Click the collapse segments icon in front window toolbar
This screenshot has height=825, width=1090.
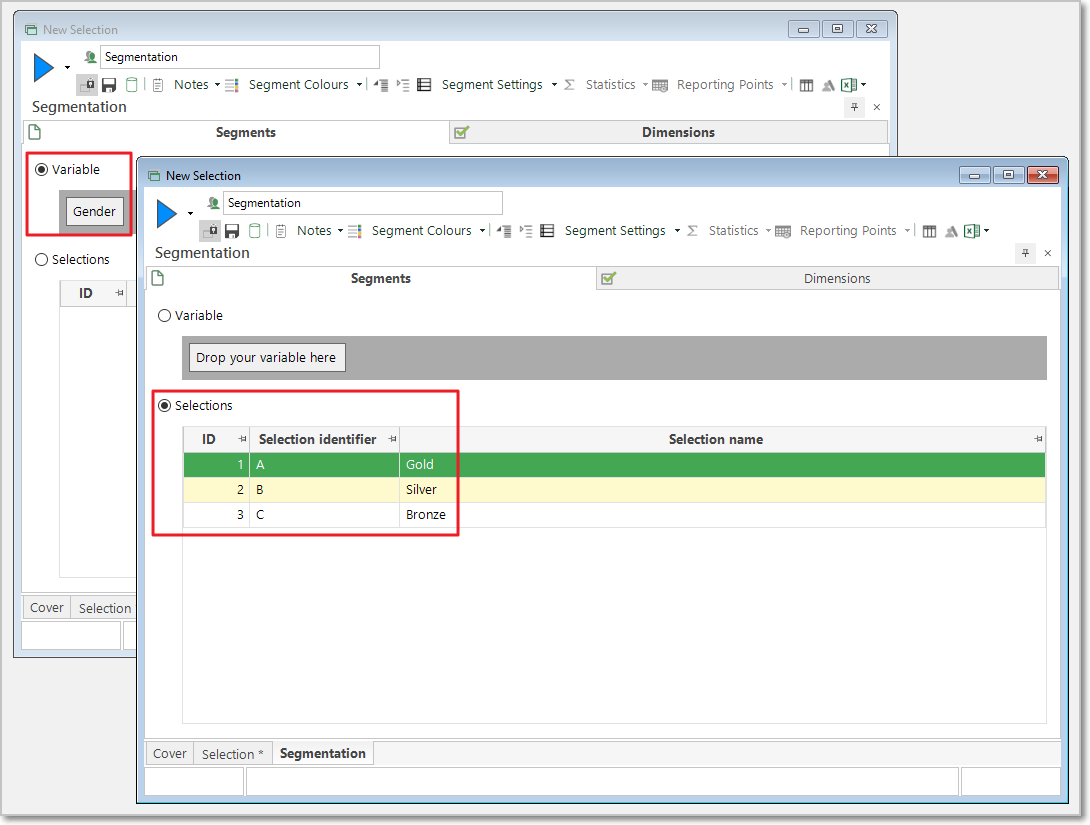504,231
